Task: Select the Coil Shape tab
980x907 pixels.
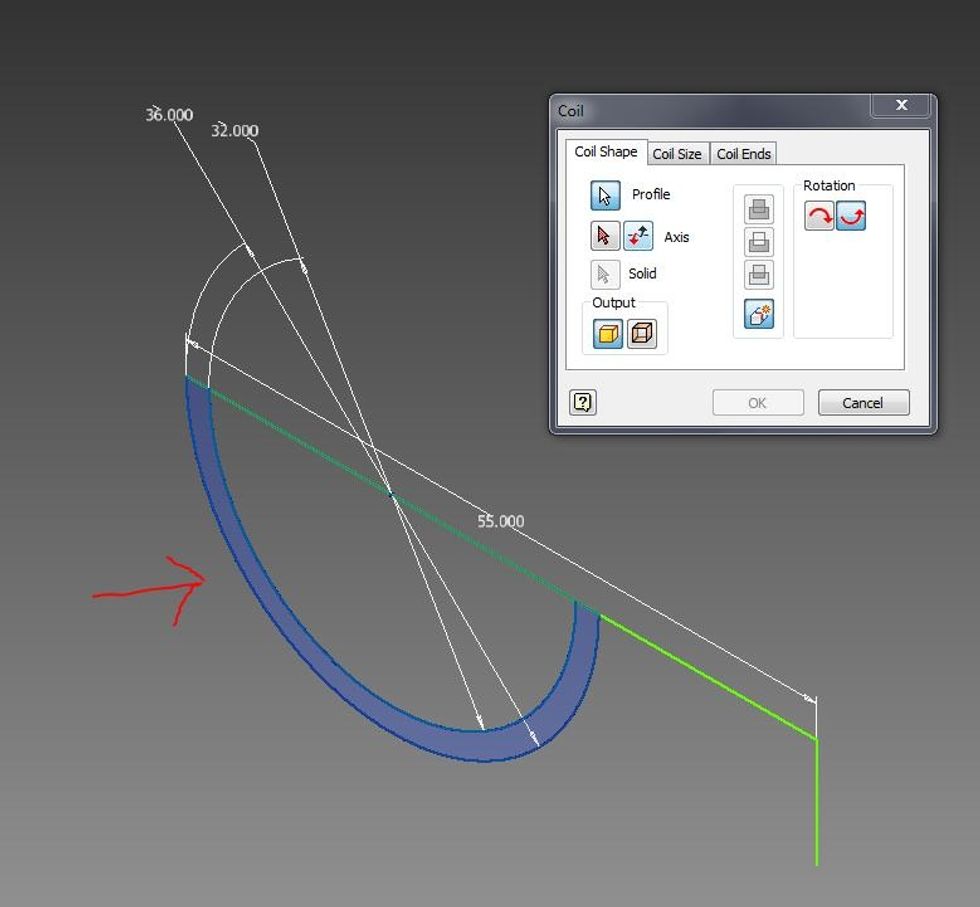Action: [605, 152]
